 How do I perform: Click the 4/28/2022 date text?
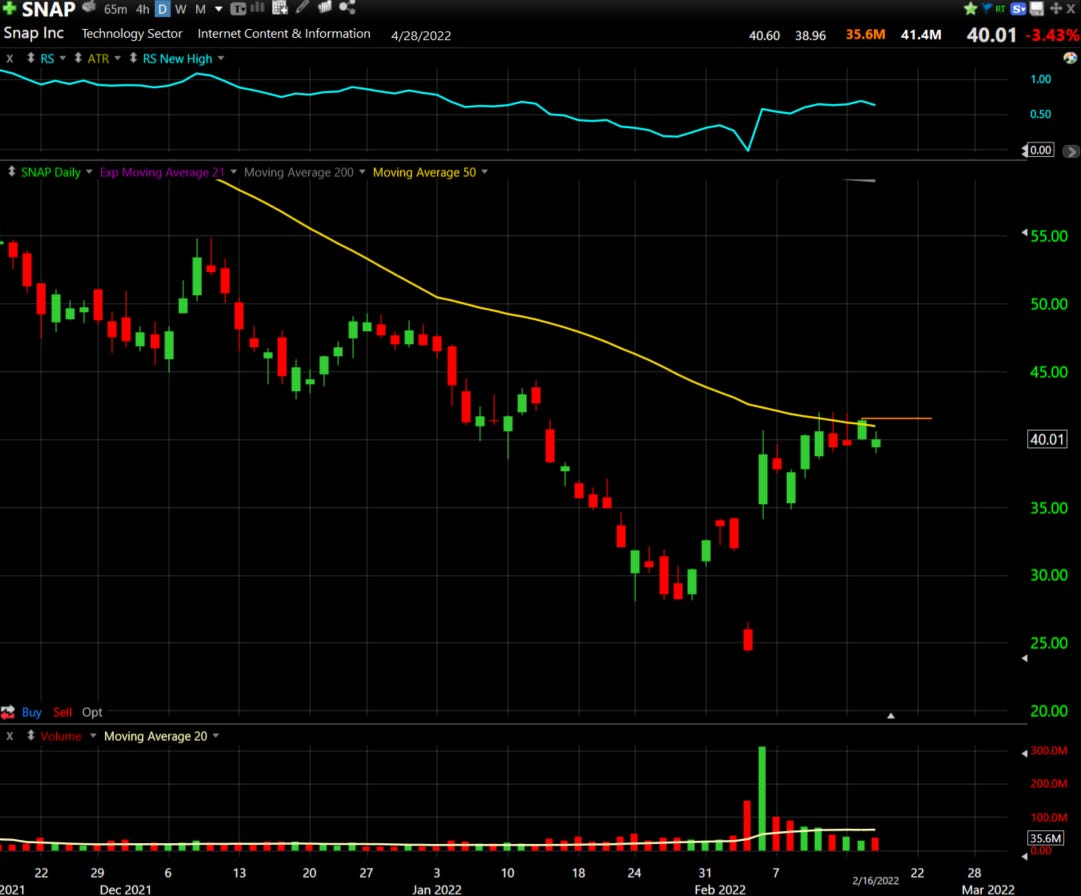click(x=421, y=35)
